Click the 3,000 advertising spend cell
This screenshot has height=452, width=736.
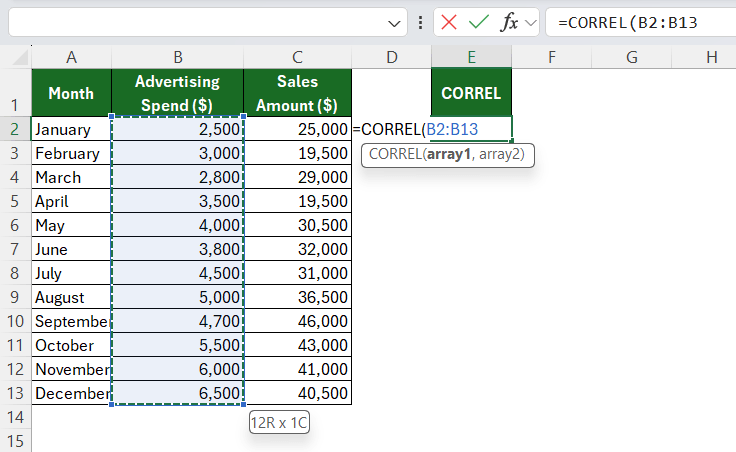pyautogui.click(x=177, y=153)
